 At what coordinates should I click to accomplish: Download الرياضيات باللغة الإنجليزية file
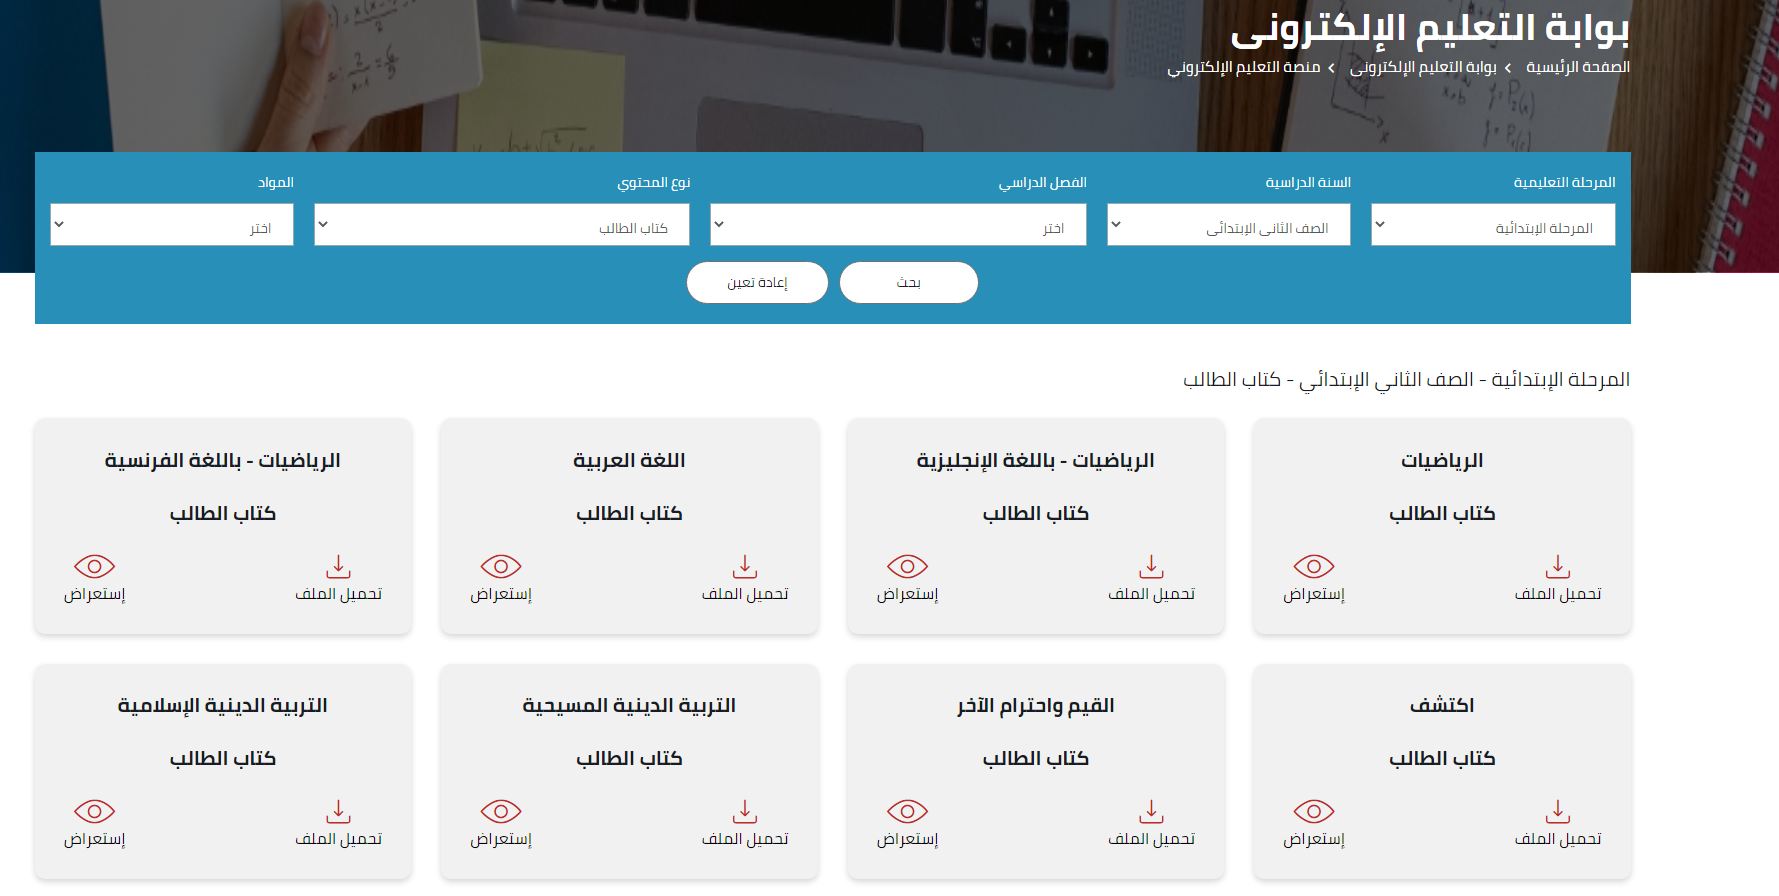1151,567
